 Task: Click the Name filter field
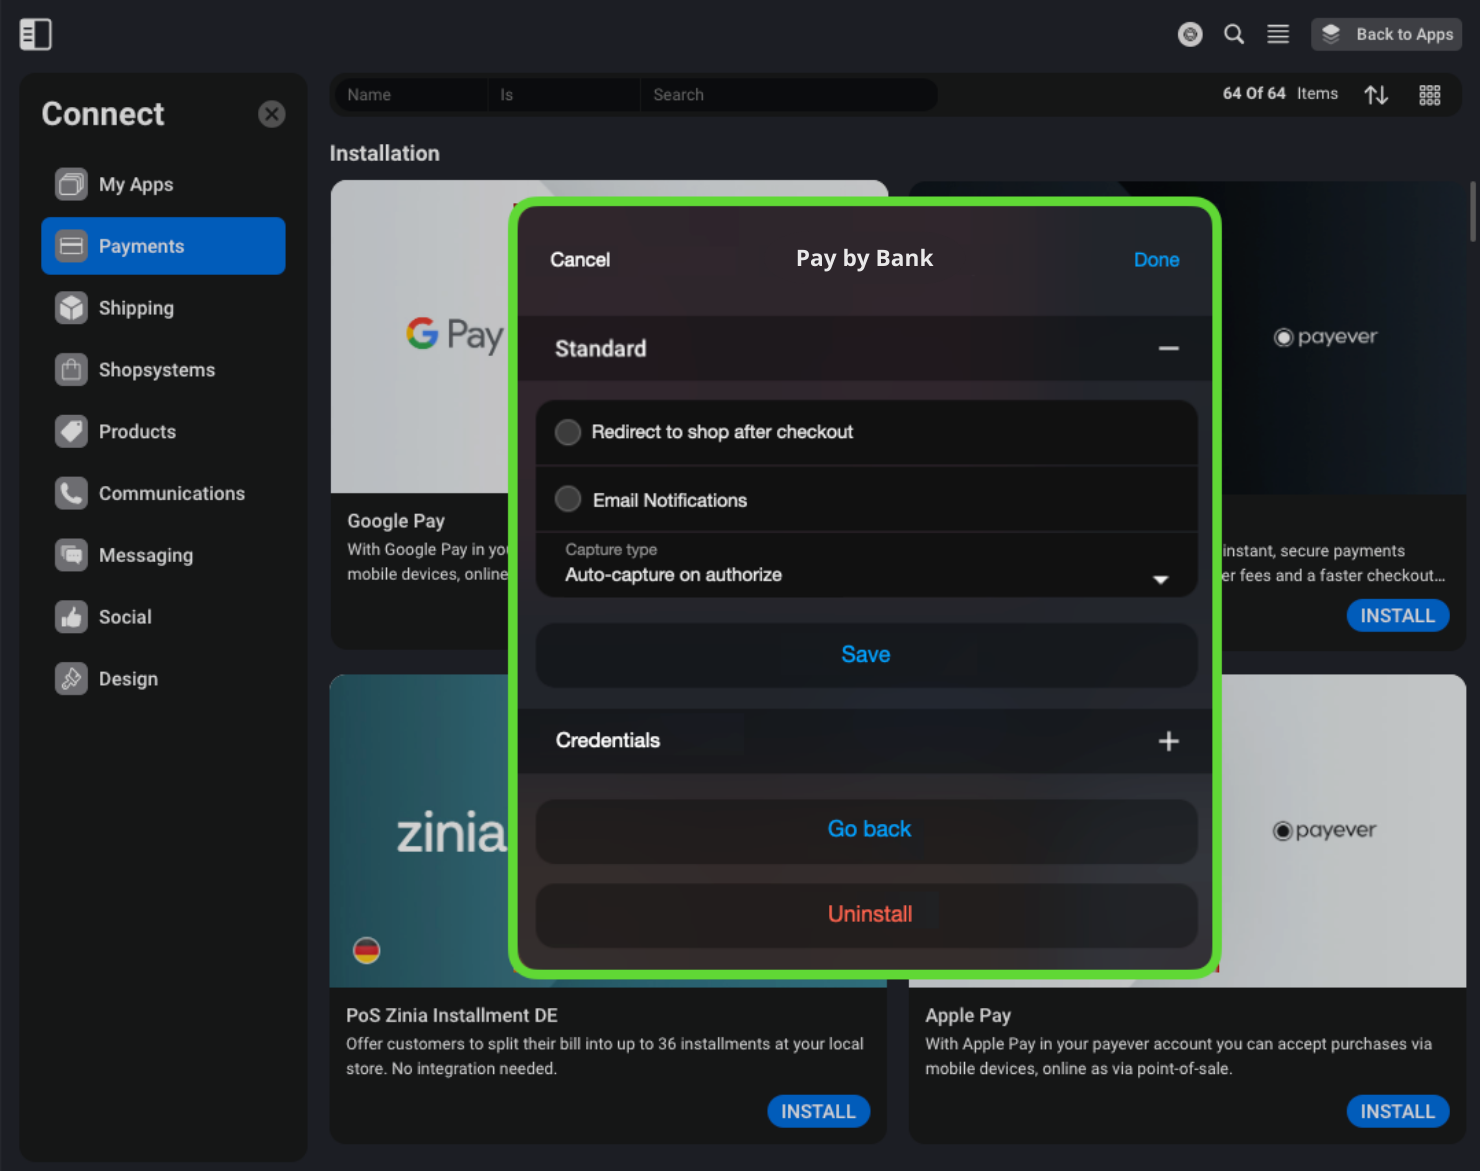[410, 95]
